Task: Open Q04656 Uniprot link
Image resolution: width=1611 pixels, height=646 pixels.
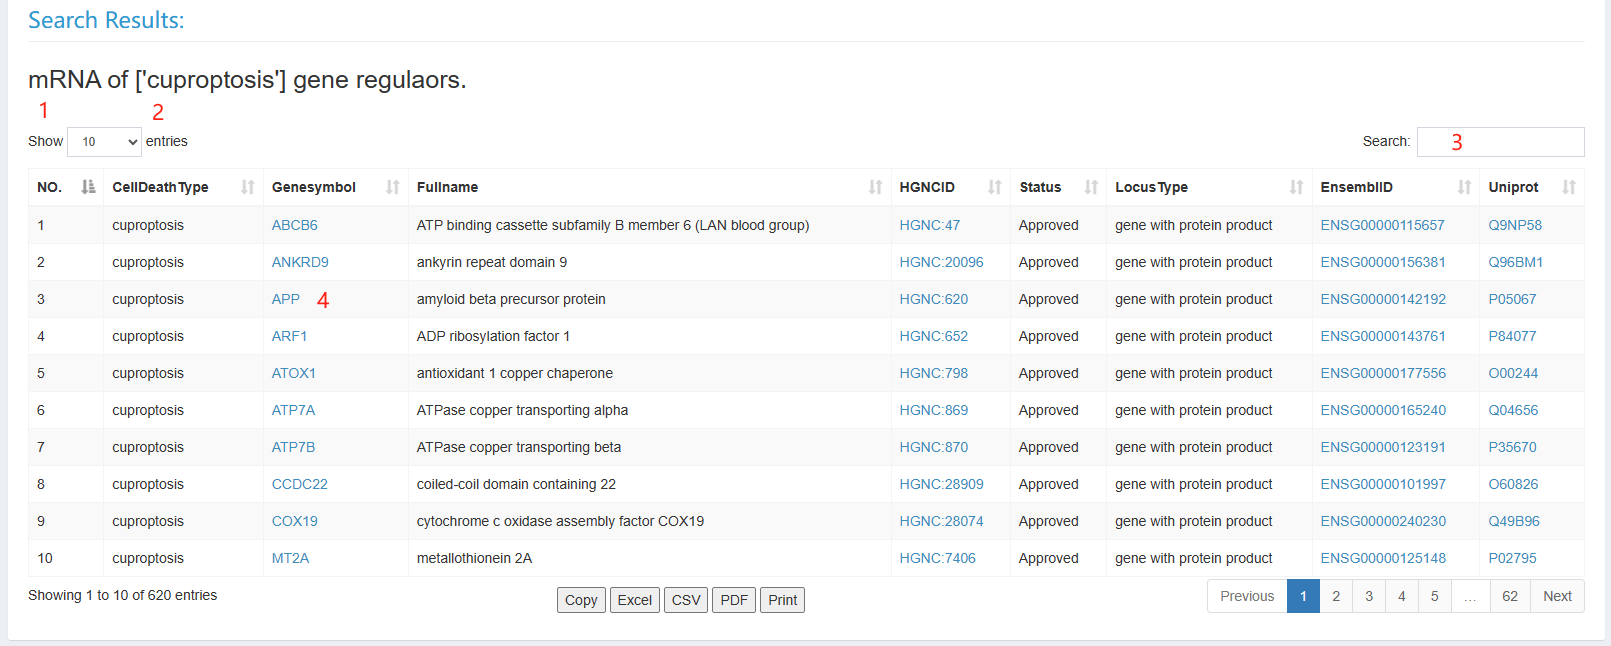Action: pos(1513,410)
